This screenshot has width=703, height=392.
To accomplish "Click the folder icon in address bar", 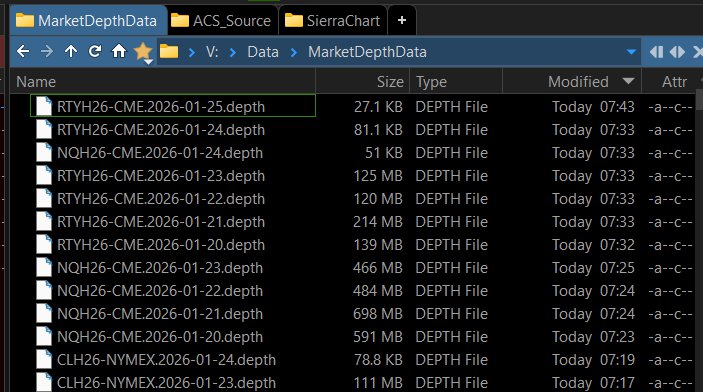I will coord(169,52).
